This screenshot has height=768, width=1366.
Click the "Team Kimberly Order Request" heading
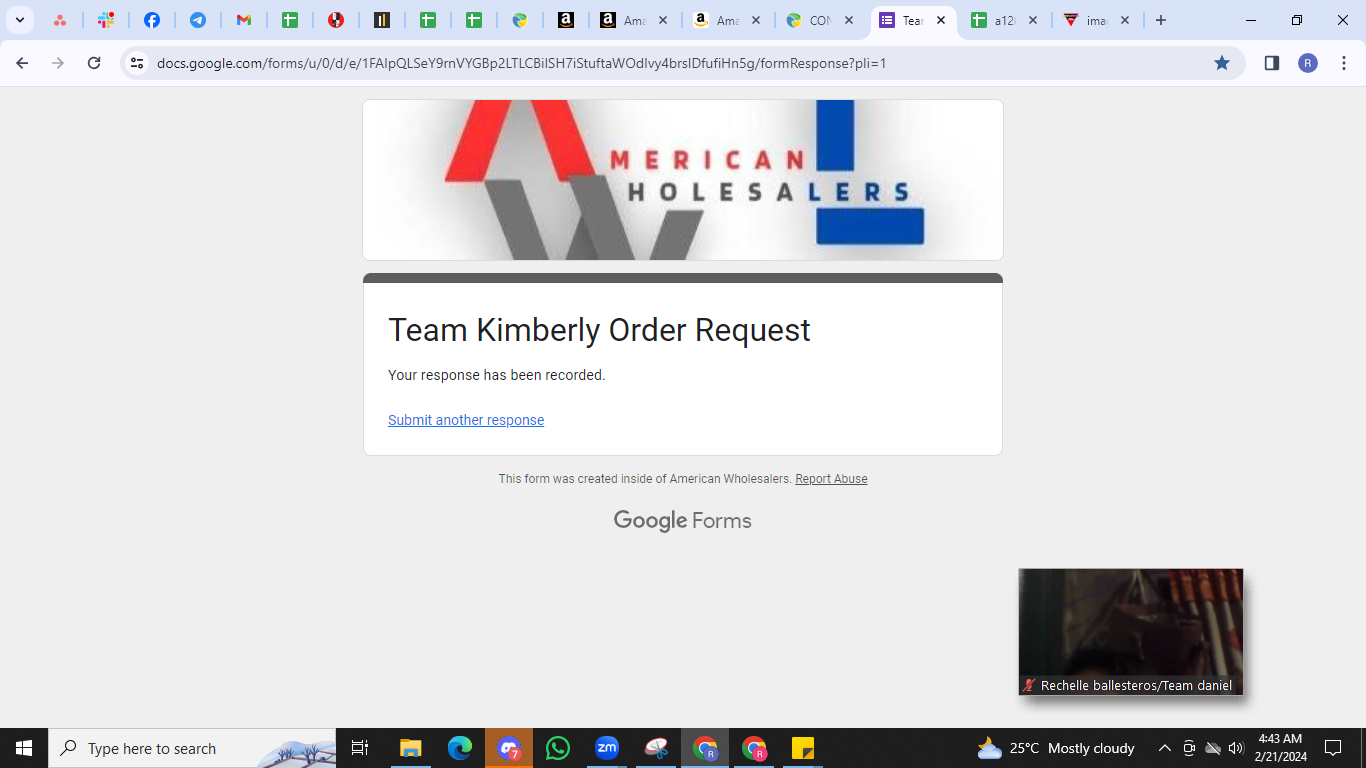(599, 330)
